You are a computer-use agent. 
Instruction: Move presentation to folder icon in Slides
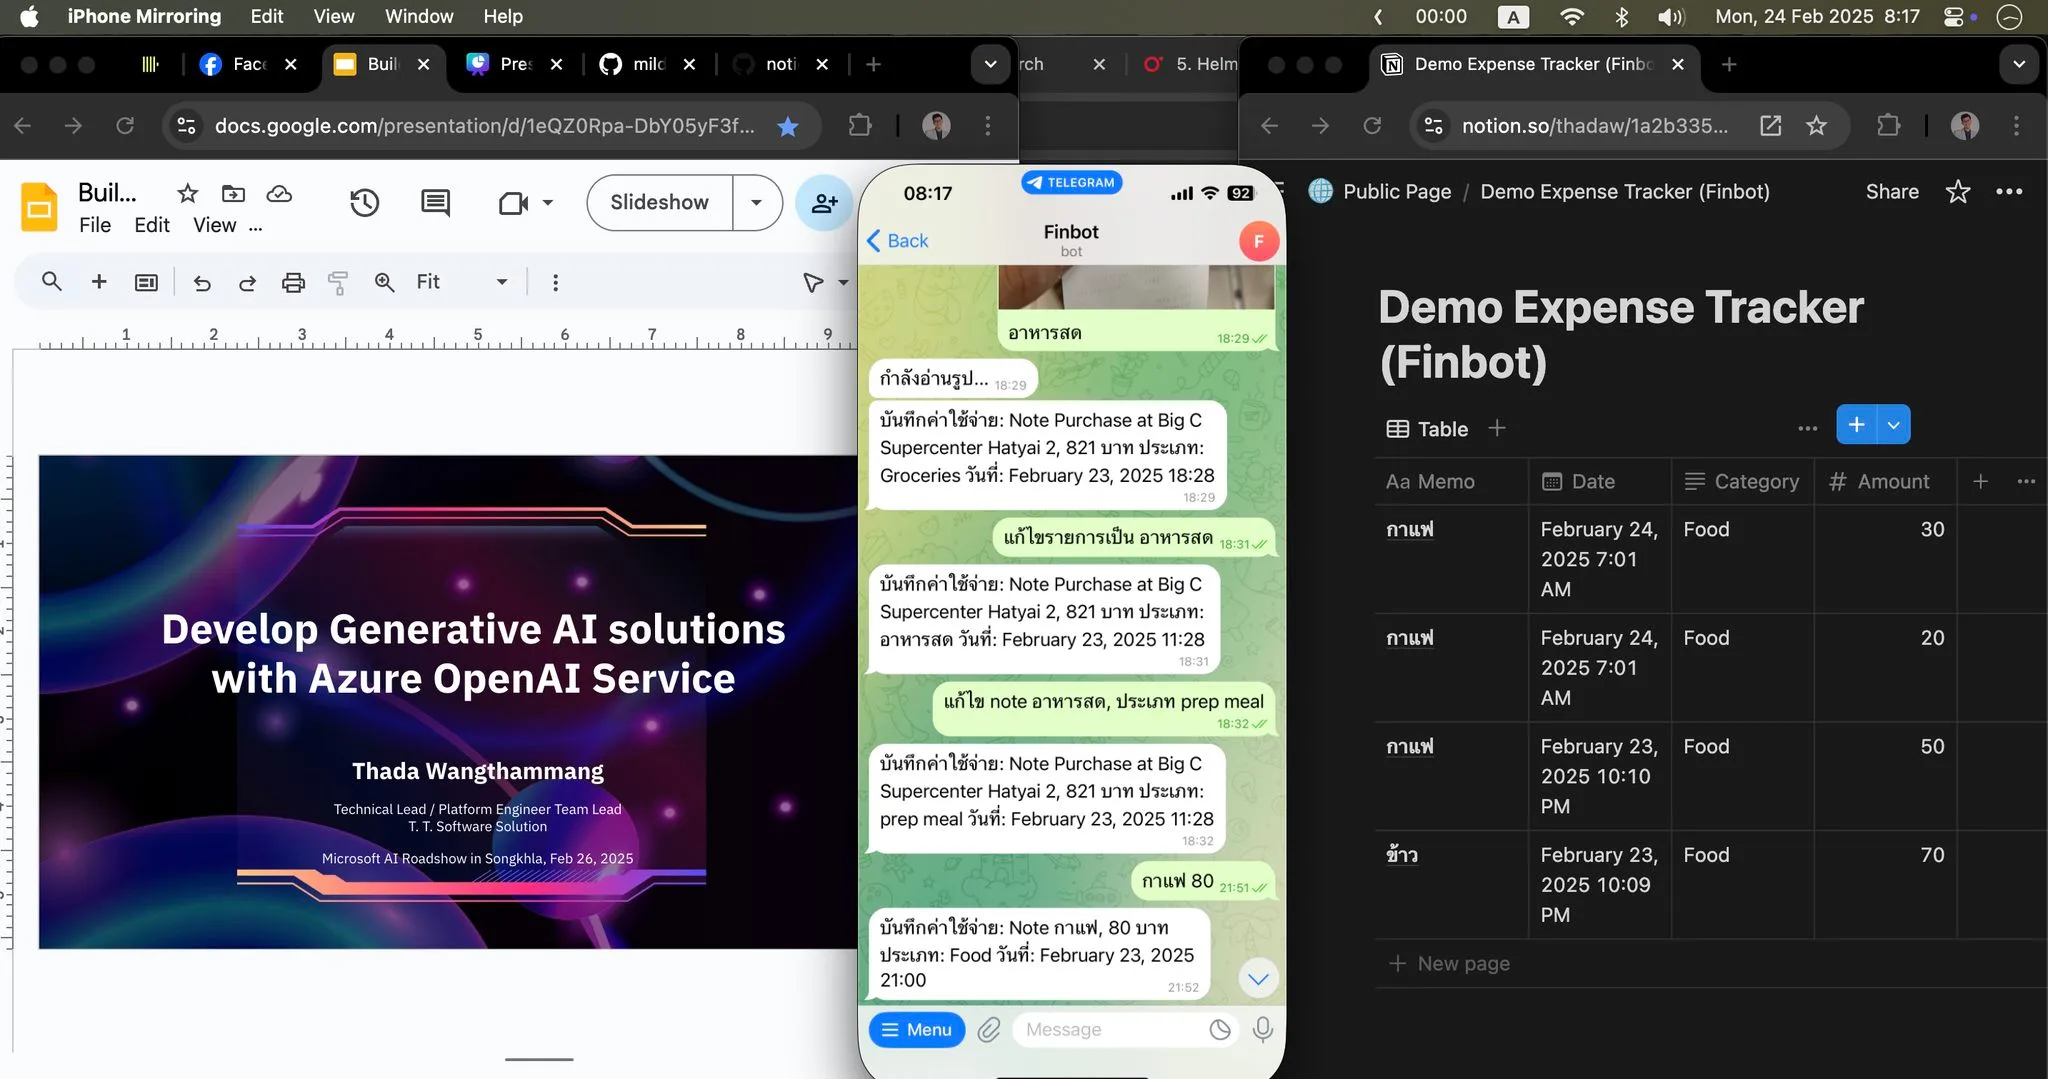pyautogui.click(x=233, y=193)
